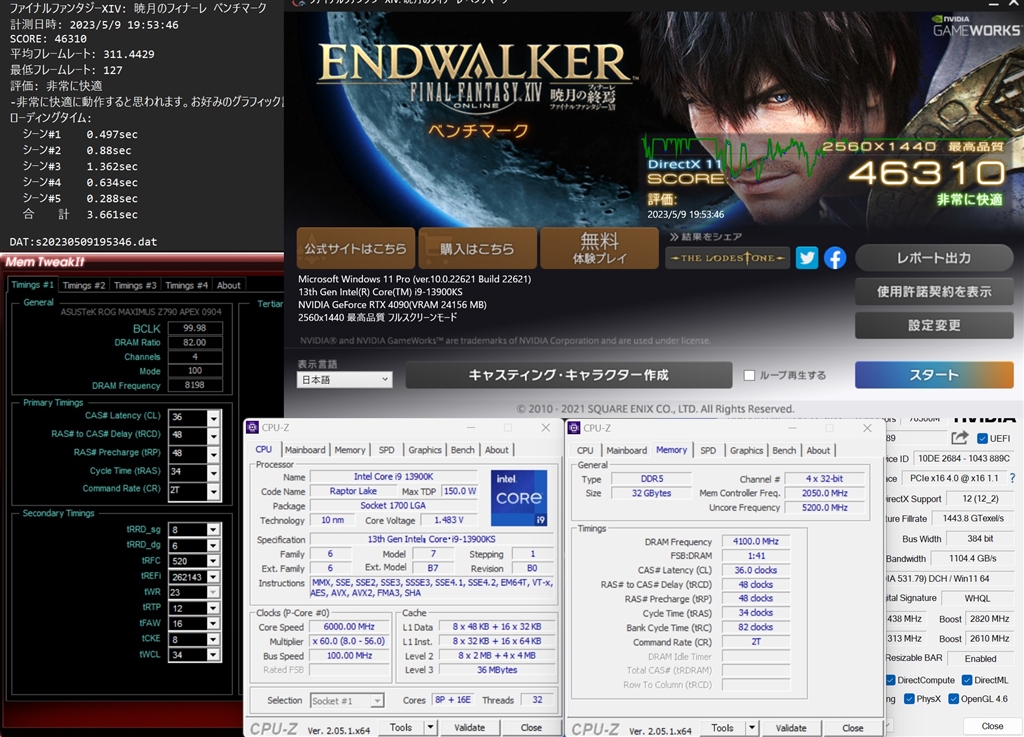This screenshot has width=1024, height=737.
Task: Select SPD tab in right CPU-Z window
Action: [708, 450]
